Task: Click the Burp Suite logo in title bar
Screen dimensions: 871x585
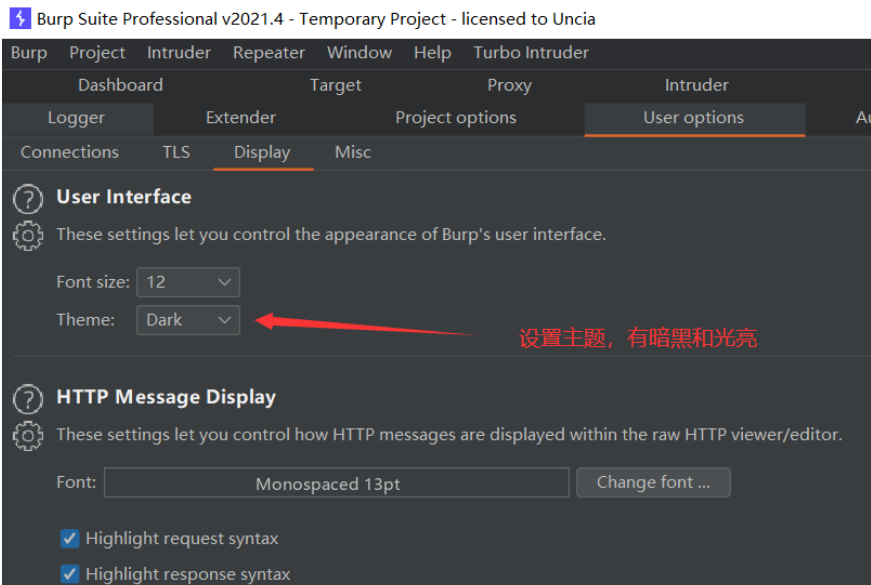Action: coord(20,18)
